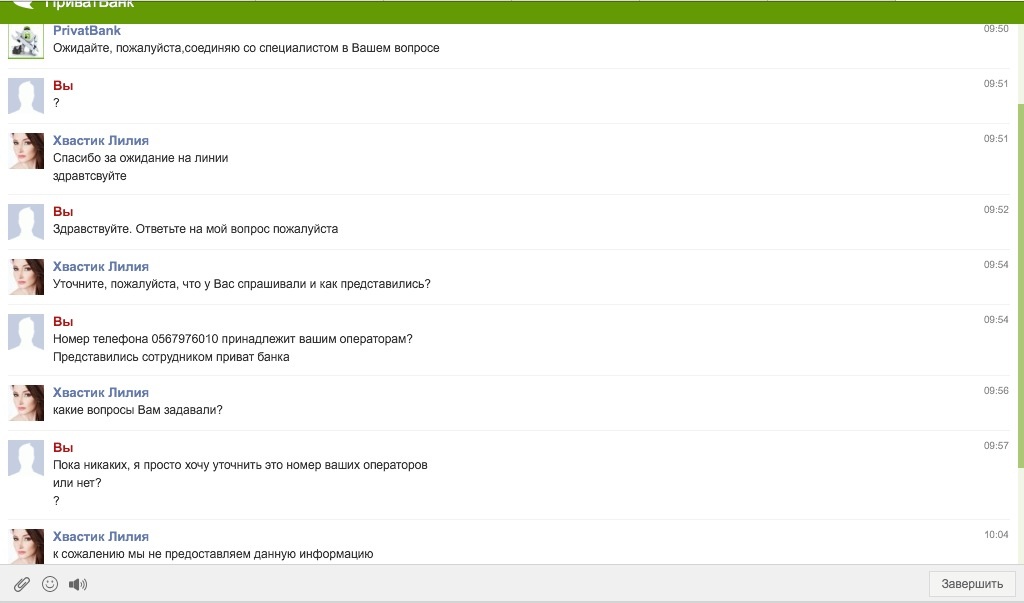The height and width of the screenshot is (603, 1024).
Task: Click the "Вы" name at 09:52 message
Action: [63, 212]
